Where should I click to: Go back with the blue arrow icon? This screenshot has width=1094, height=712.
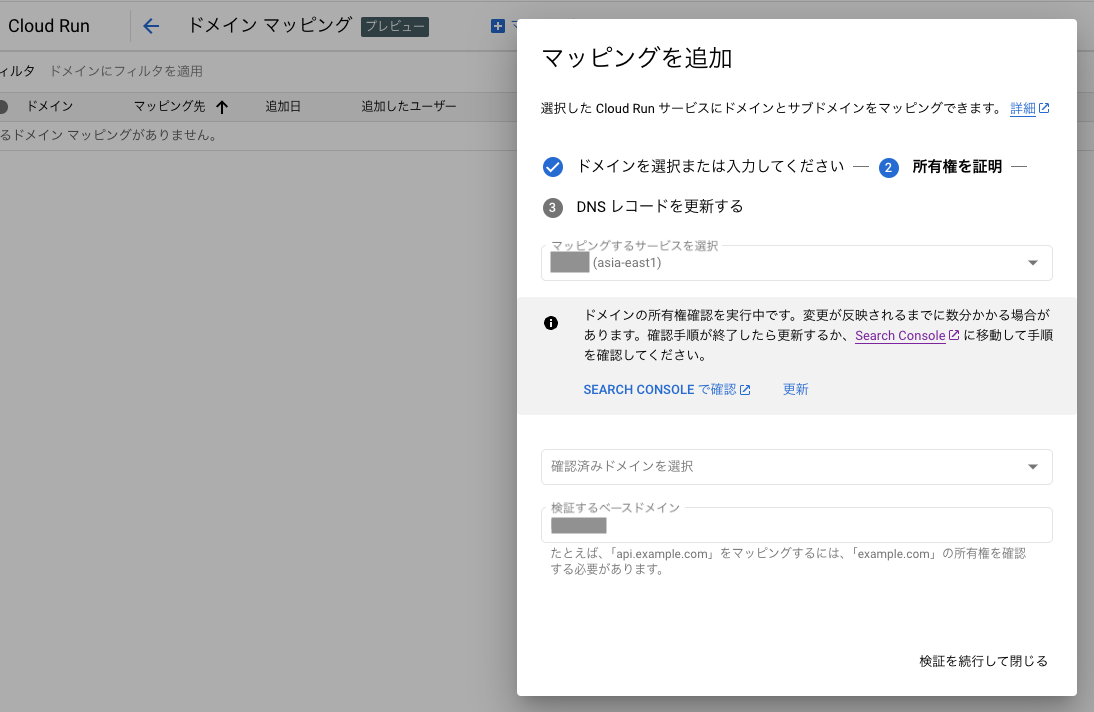click(151, 27)
